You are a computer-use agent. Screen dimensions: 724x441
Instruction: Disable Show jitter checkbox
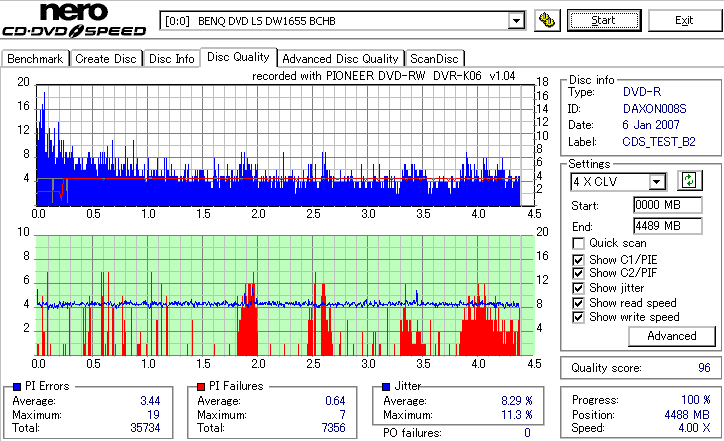tap(578, 288)
